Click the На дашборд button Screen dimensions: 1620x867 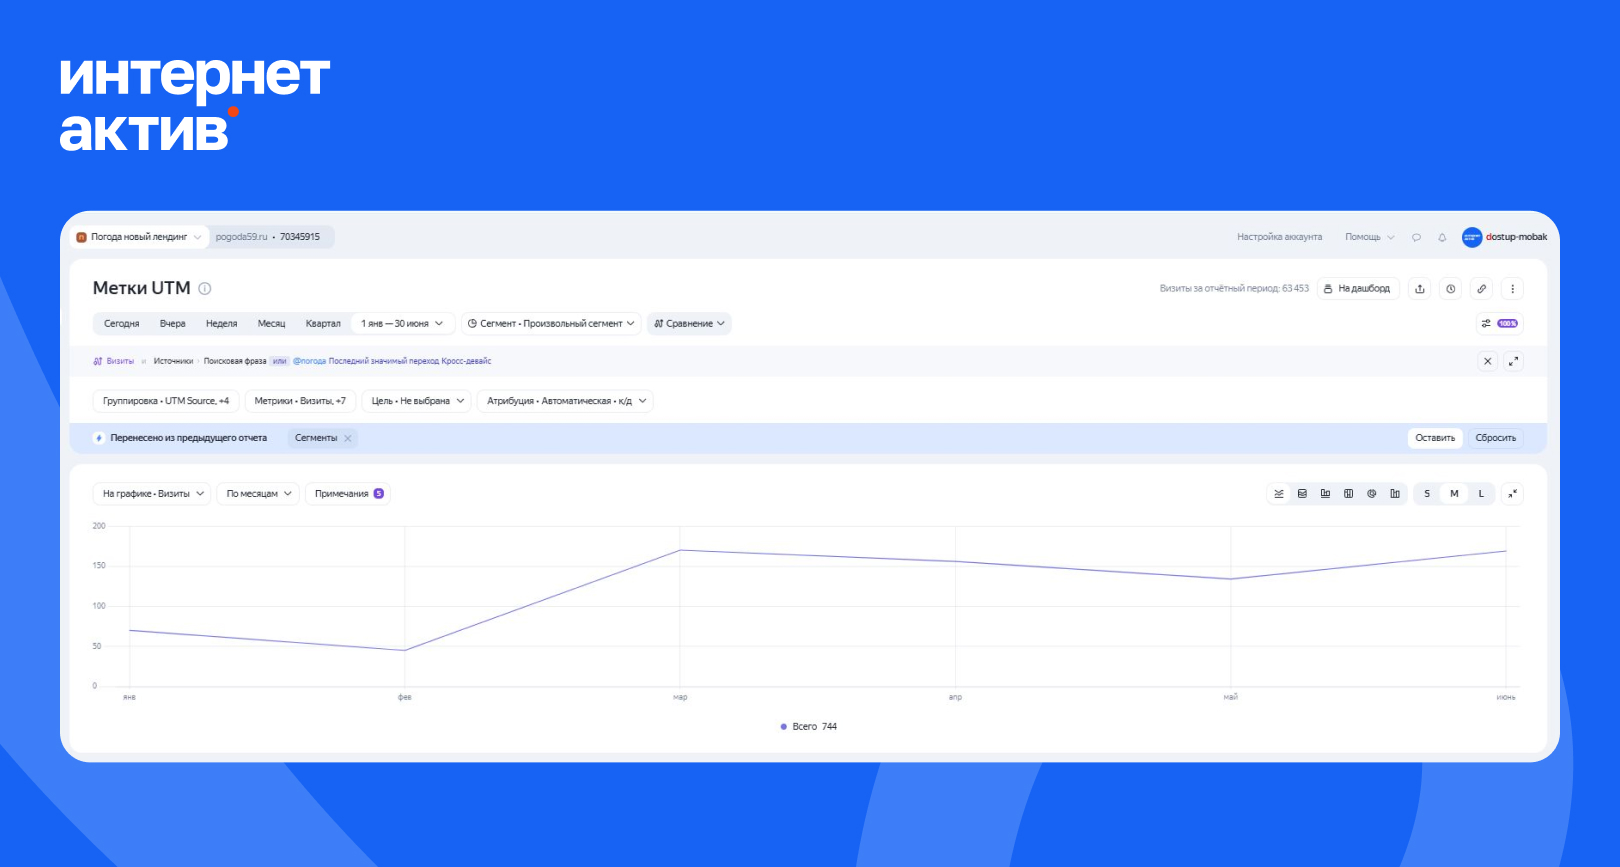point(1358,289)
